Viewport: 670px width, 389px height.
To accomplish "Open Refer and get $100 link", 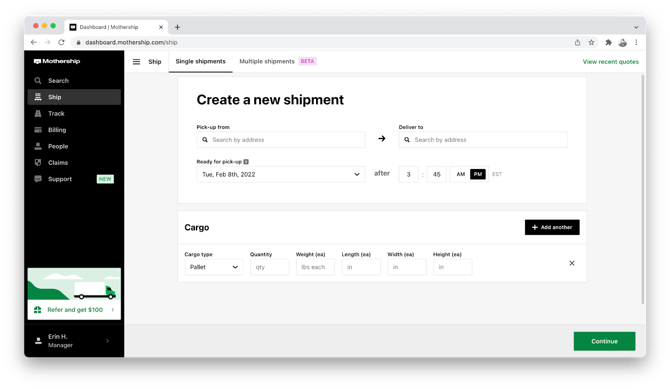I will click(74, 310).
